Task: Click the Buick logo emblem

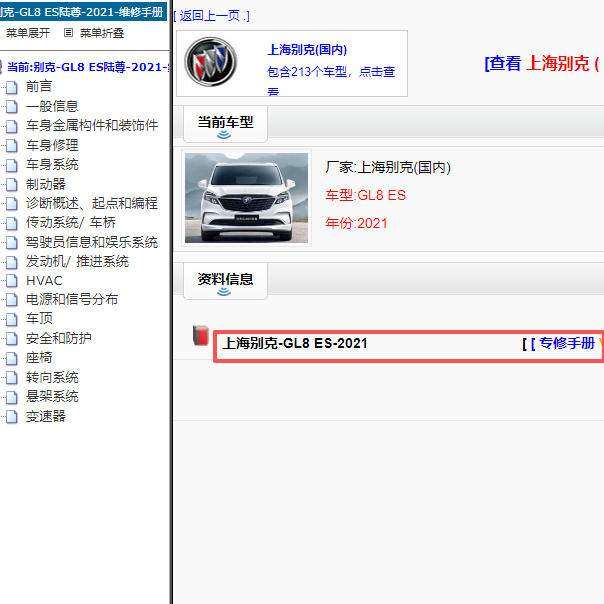Action: 210,62
